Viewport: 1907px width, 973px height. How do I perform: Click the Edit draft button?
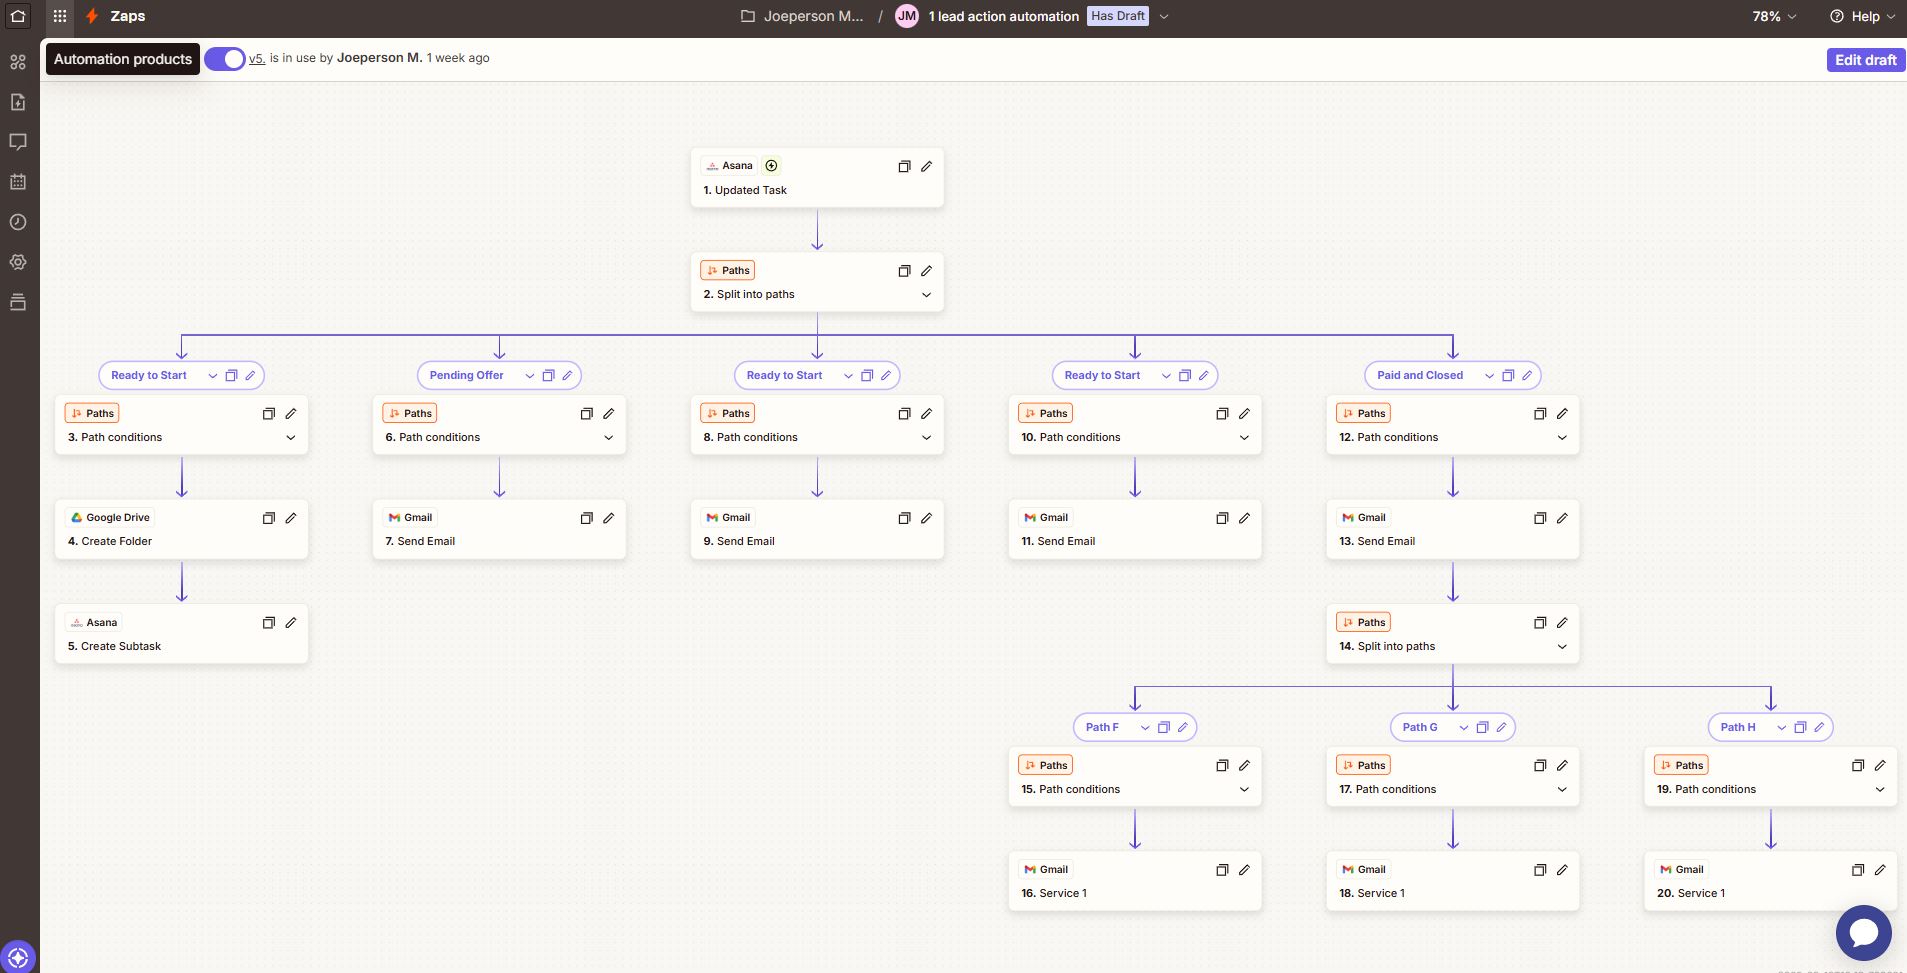1865,60
